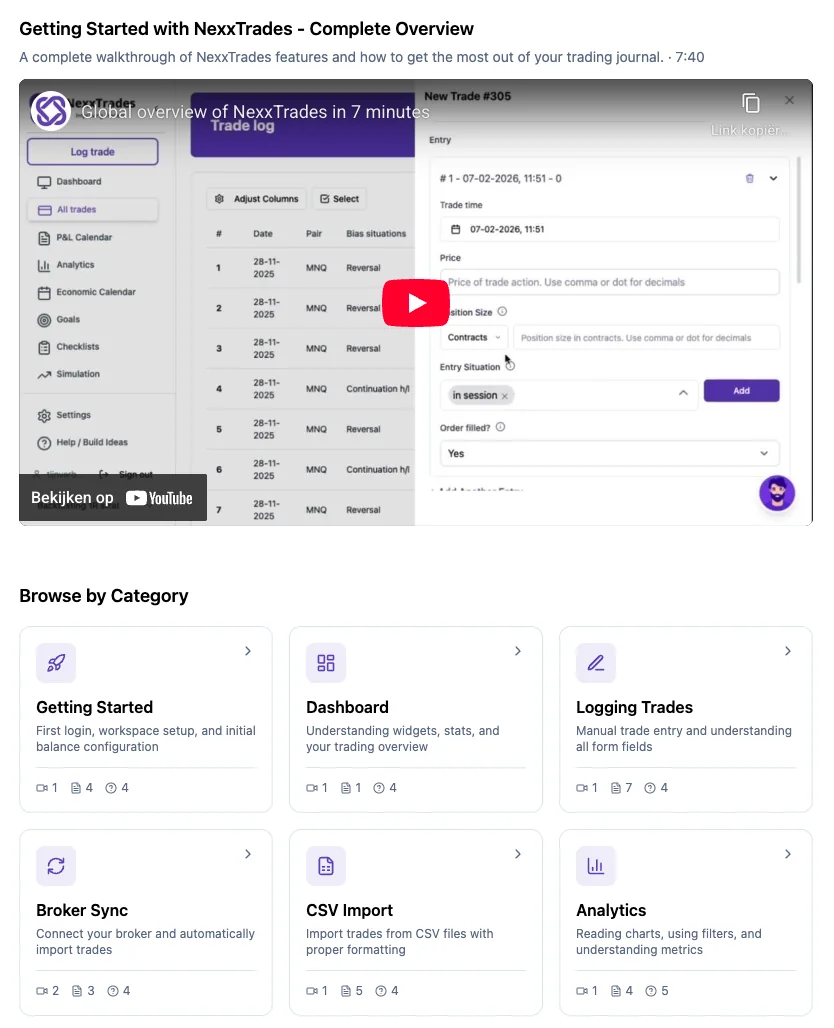The height and width of the screenshot is (1028, 834).
Task: Click the walkthrough description with 7:40 duration
Action: tap(362, 58)
